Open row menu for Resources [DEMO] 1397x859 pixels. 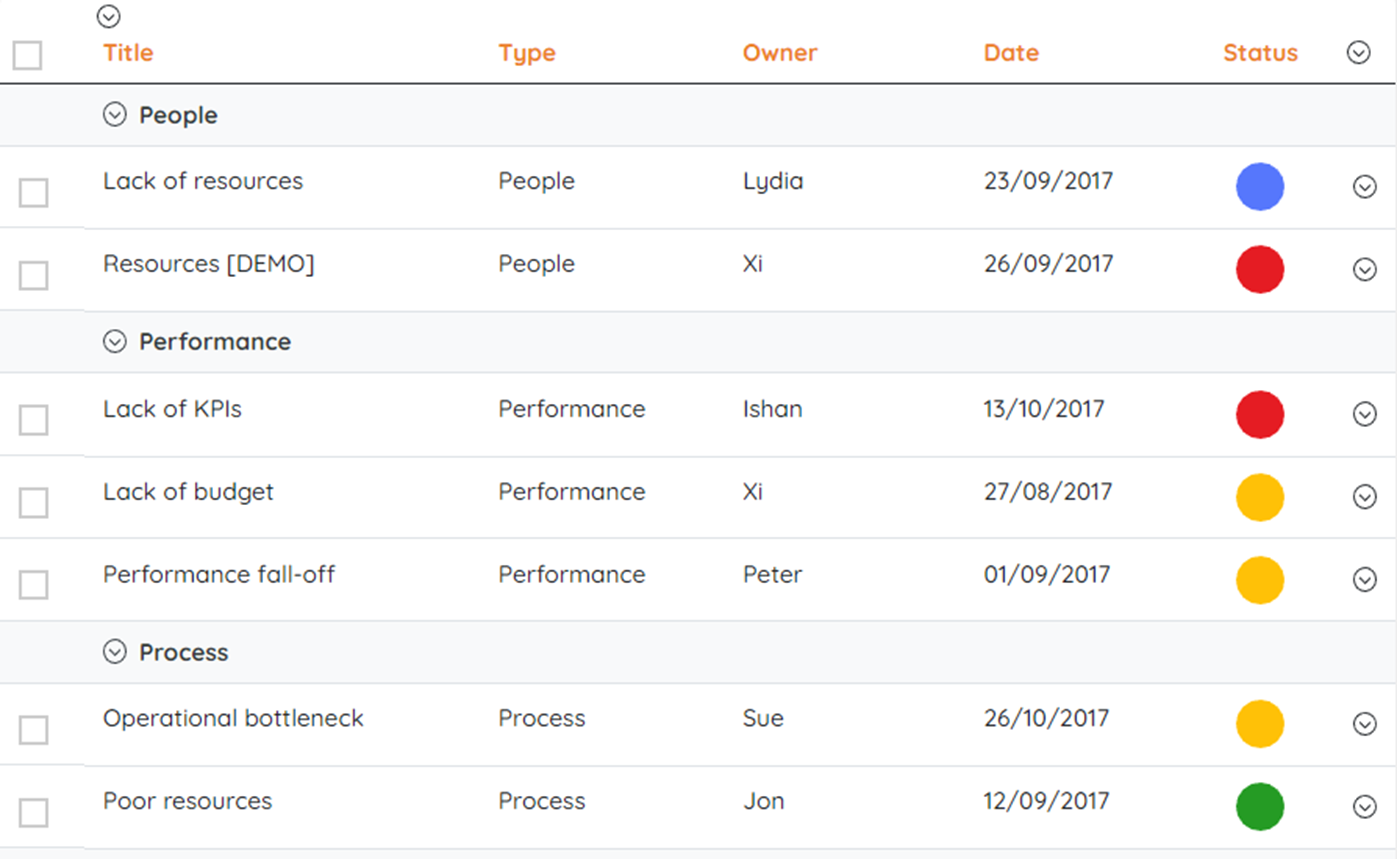[1364, 270]
